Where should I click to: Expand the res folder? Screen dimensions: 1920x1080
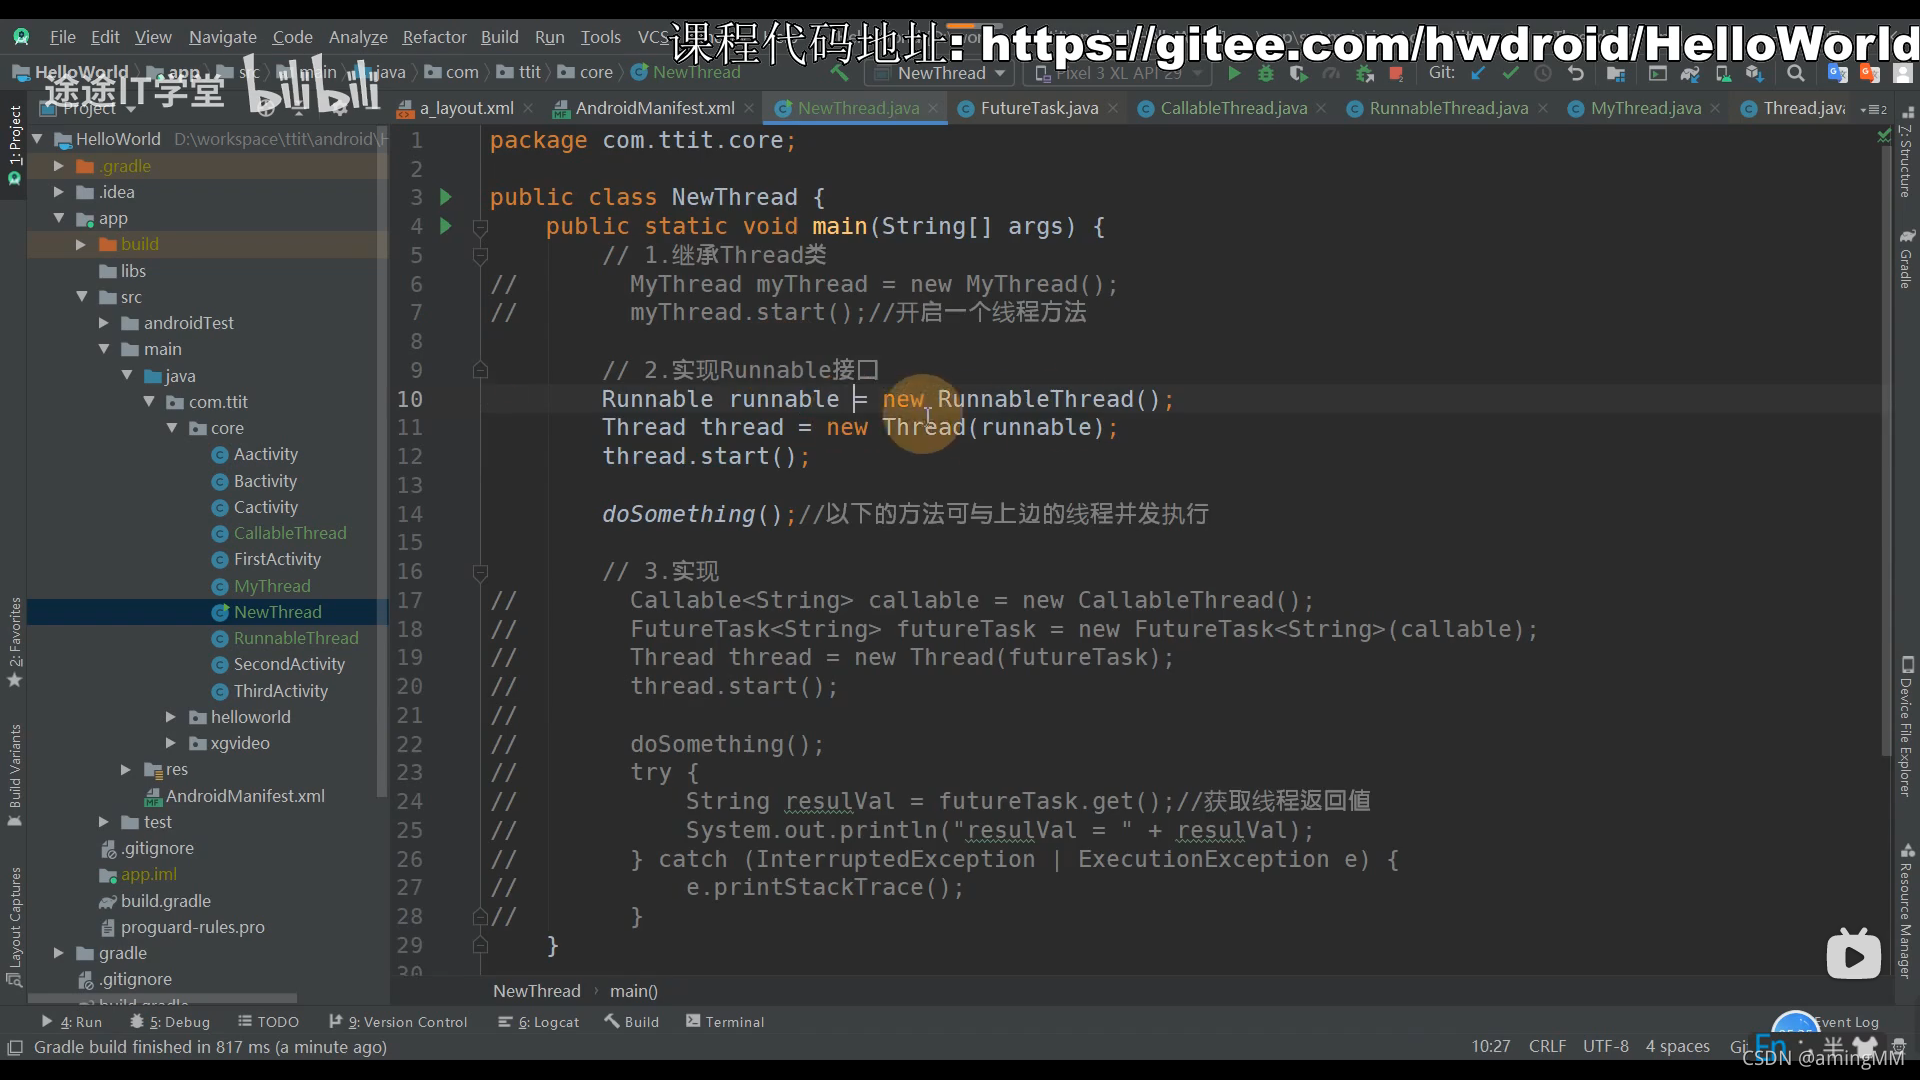click(x=126, y=769)
